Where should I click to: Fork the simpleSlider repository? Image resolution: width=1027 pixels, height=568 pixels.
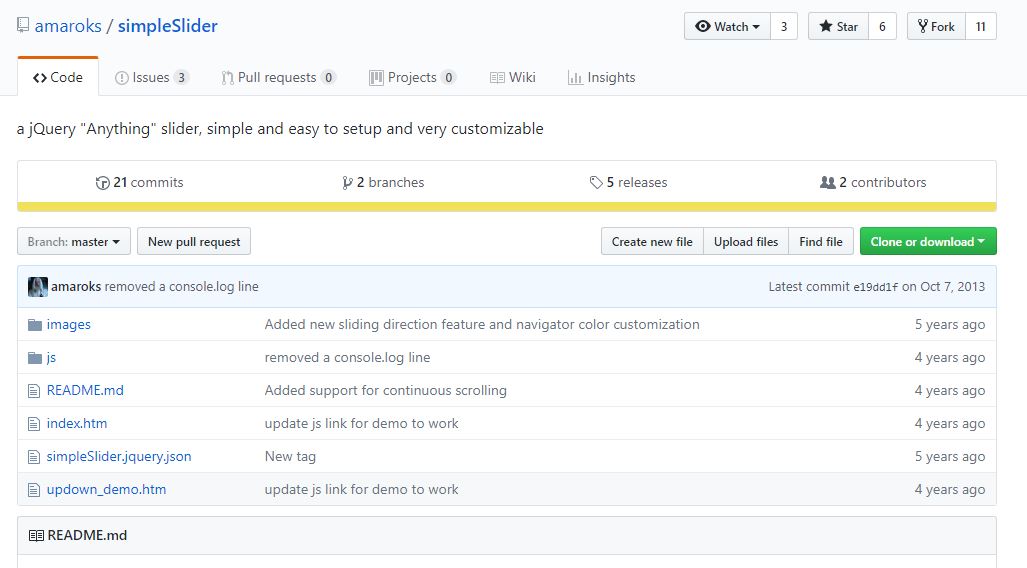pyautogui.click(x=936, y=26)
